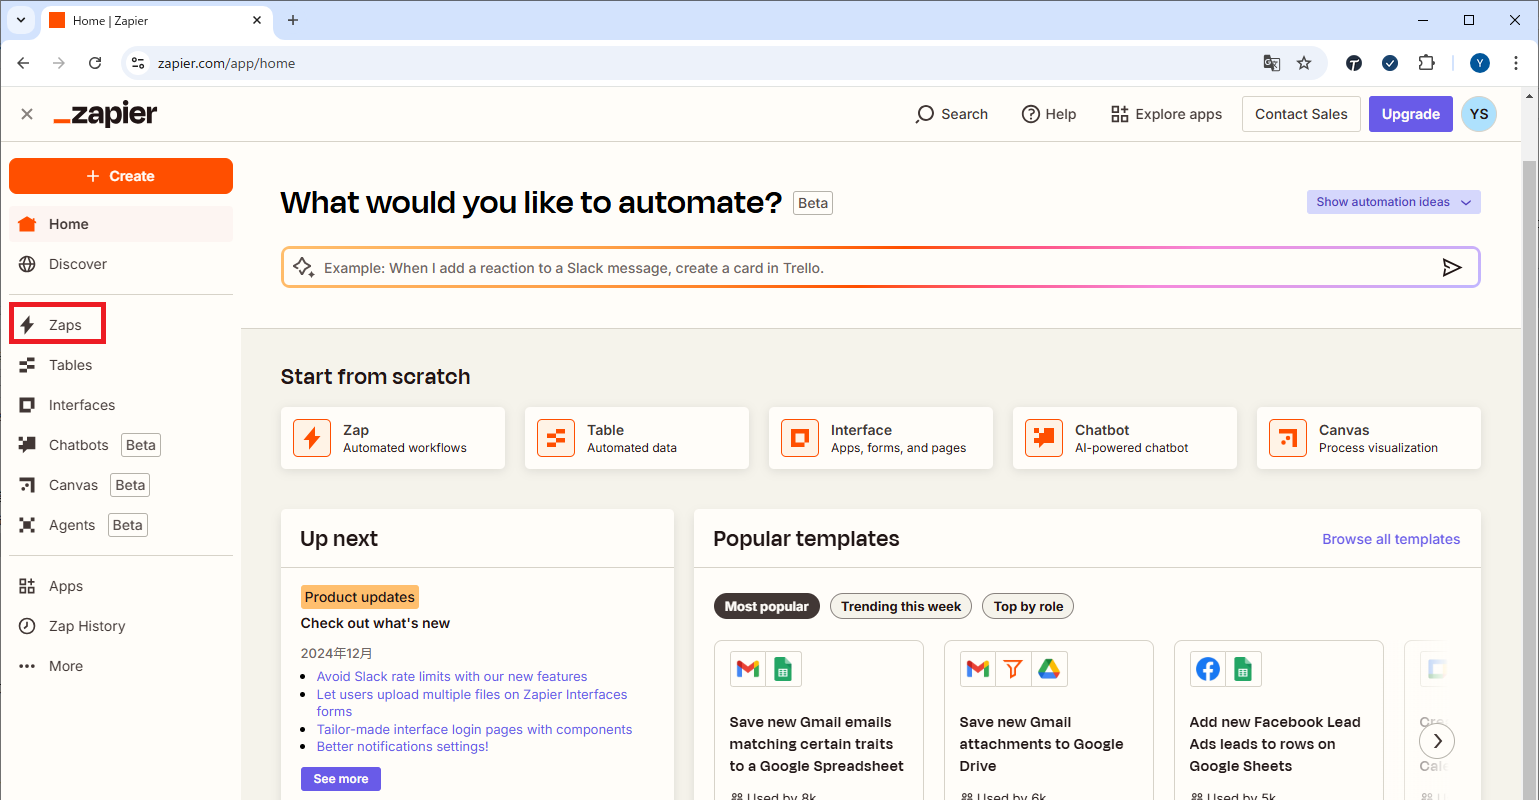Go to Home in sidebar

point(121,224)
